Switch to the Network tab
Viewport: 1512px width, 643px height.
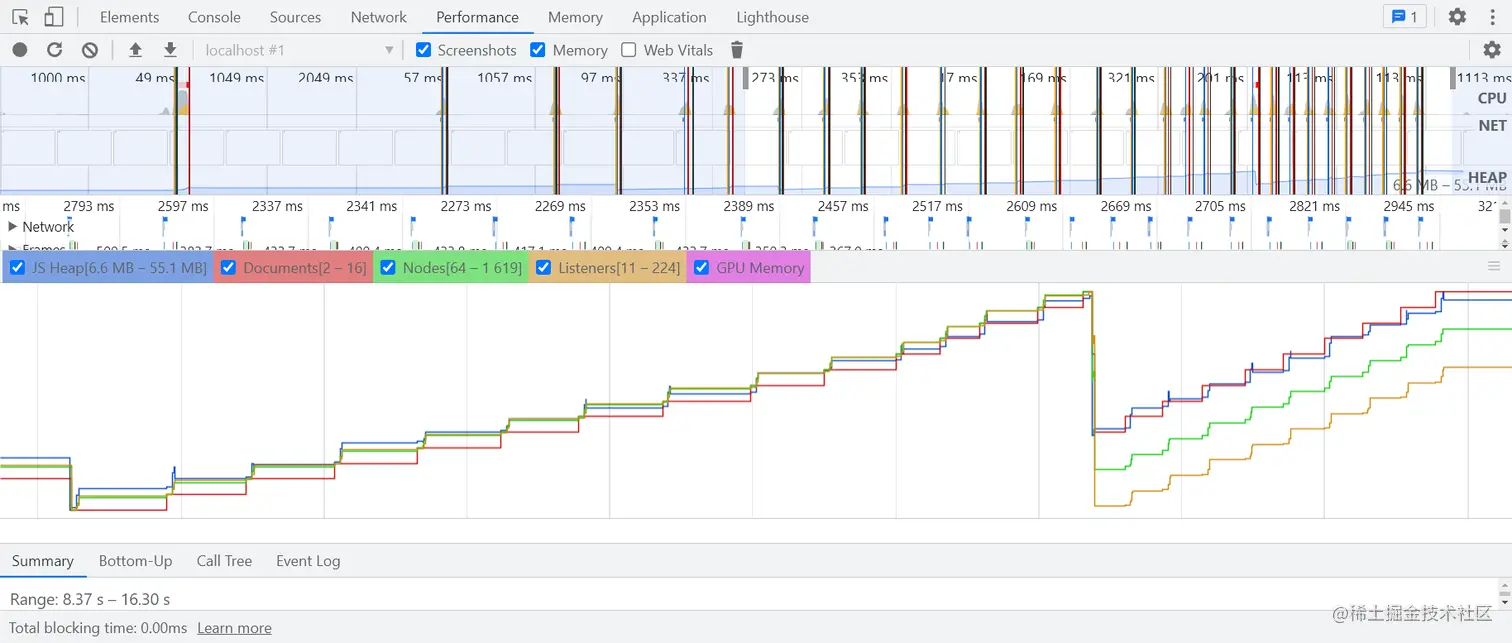point(378,17)
